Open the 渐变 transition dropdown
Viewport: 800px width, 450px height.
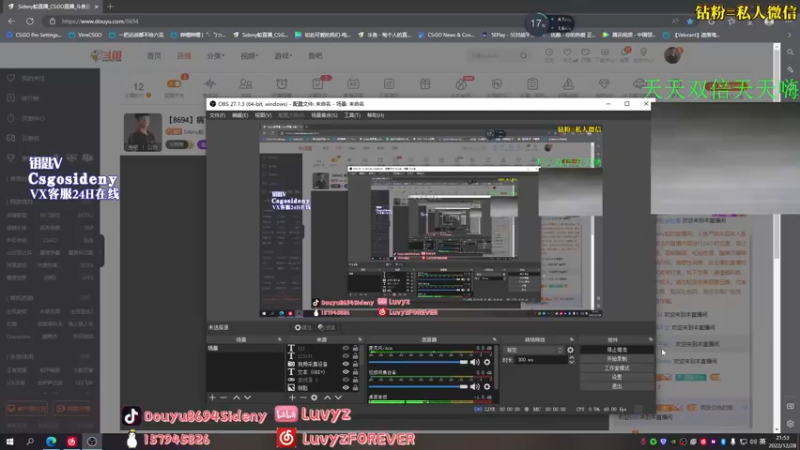(x=534, y=350)
